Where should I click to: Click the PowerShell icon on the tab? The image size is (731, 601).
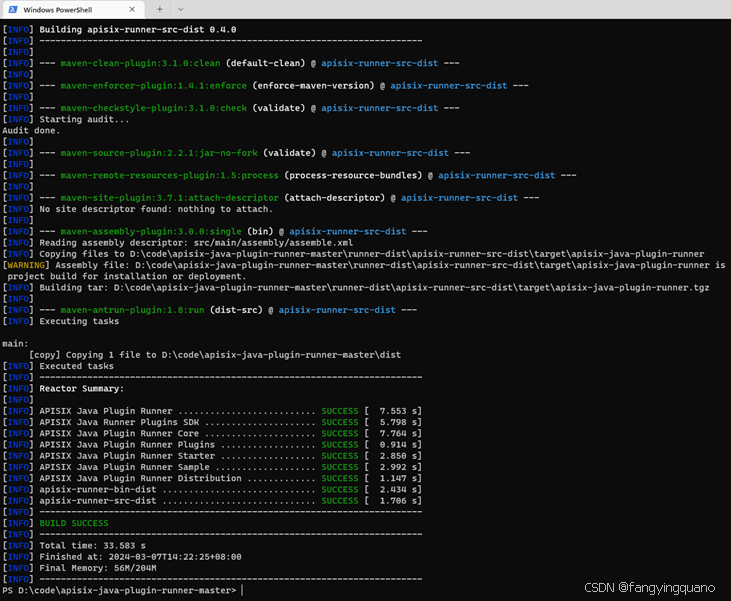13,9
